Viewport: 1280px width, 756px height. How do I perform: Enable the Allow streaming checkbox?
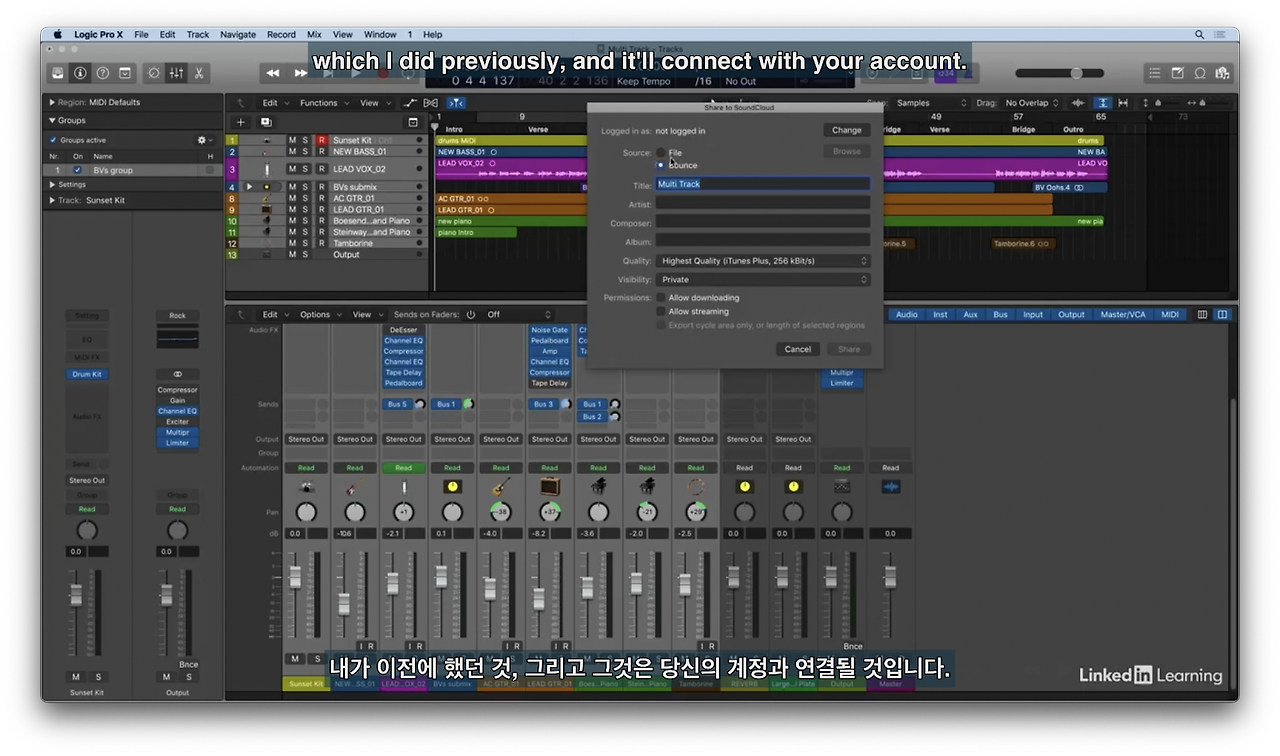click(660, 311)
